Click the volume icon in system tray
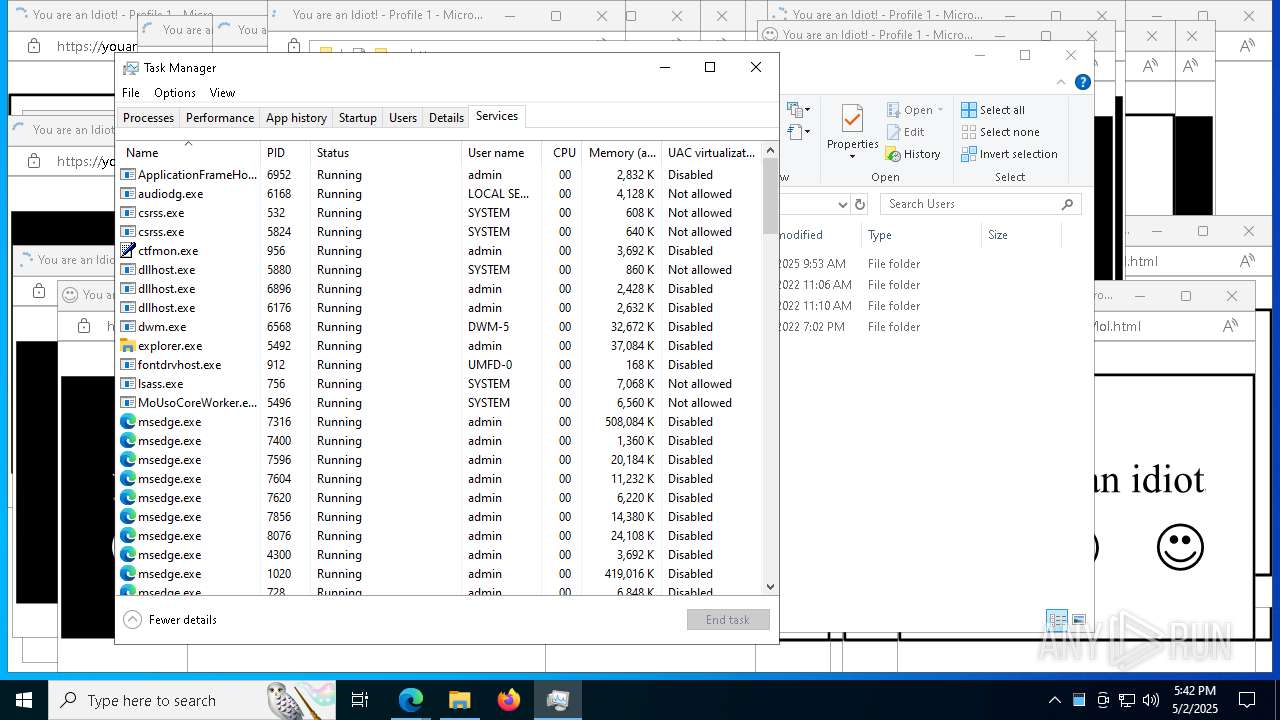The height and width of the screenshot is (720, 1280). (x=1151, y=700)
